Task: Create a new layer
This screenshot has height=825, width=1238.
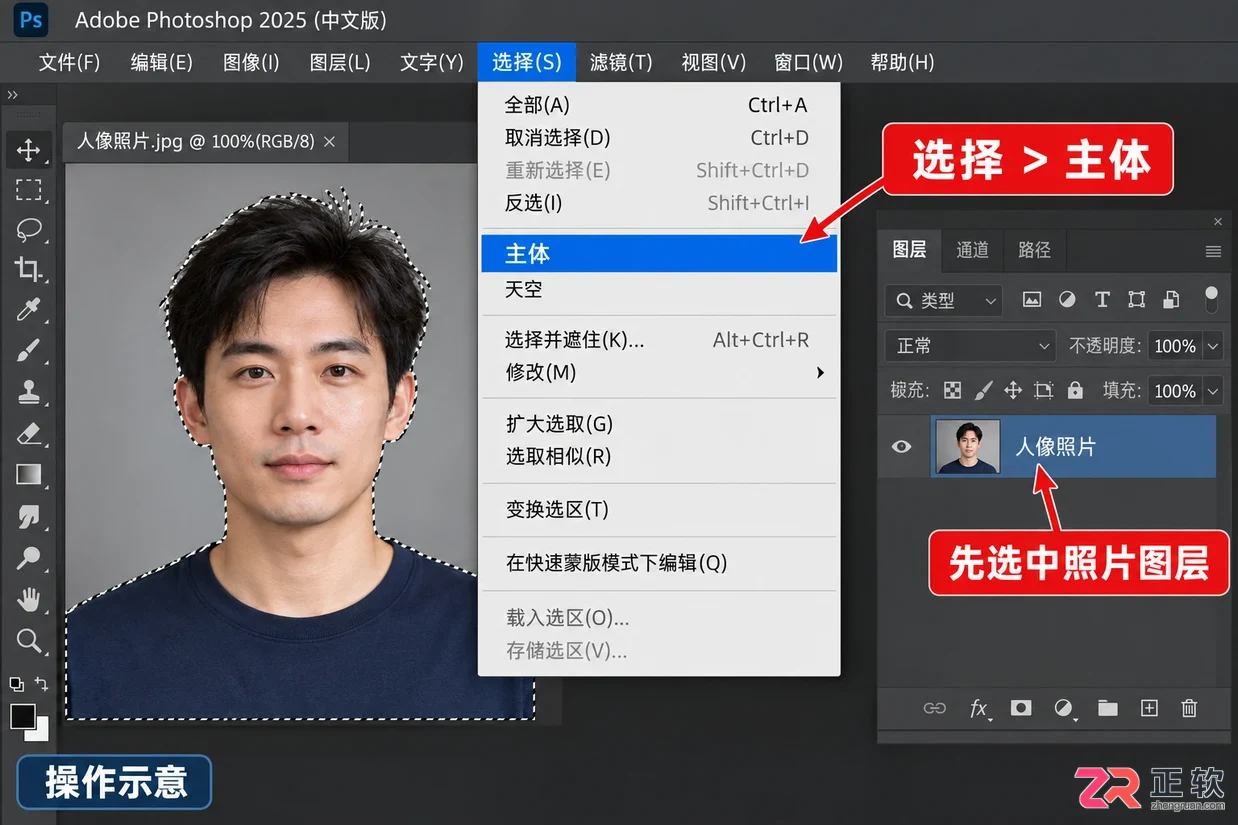Action: [1149, 708]
